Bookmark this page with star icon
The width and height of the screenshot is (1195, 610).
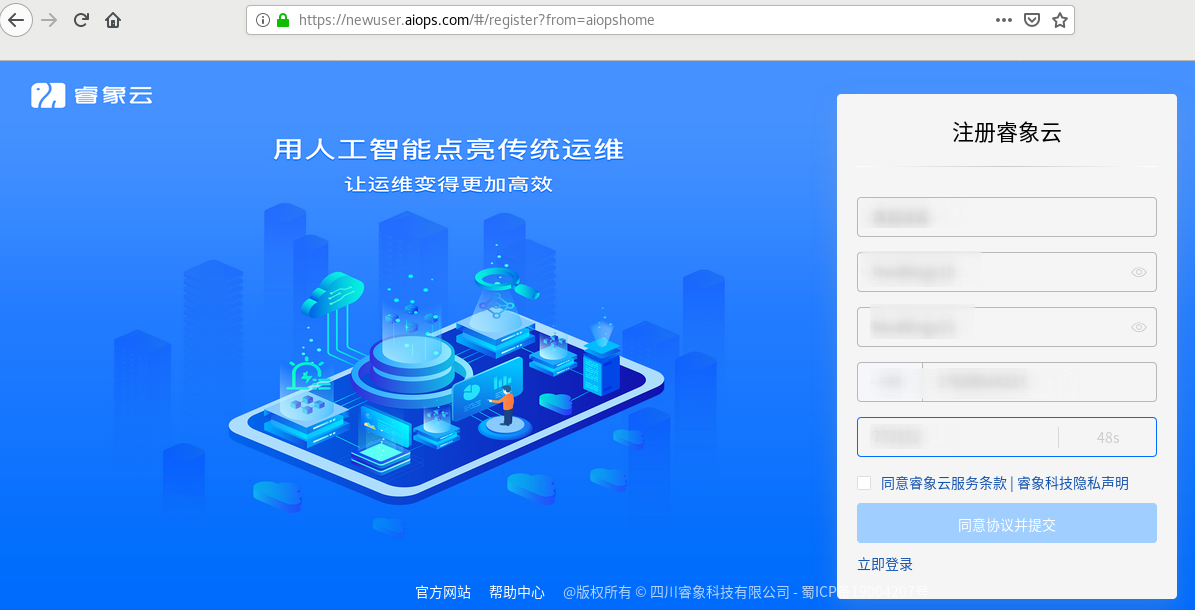pos(1059,21)
